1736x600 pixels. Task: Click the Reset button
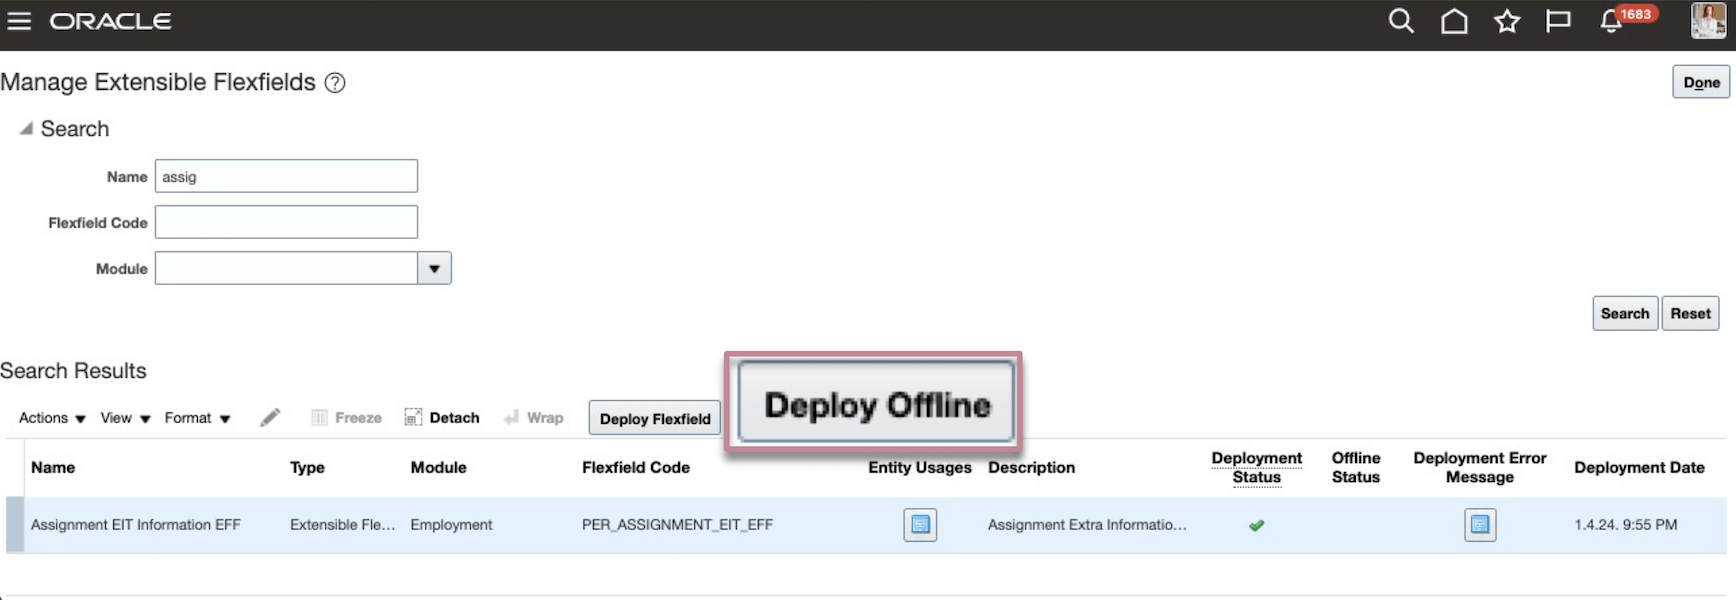pos(1690,313)
